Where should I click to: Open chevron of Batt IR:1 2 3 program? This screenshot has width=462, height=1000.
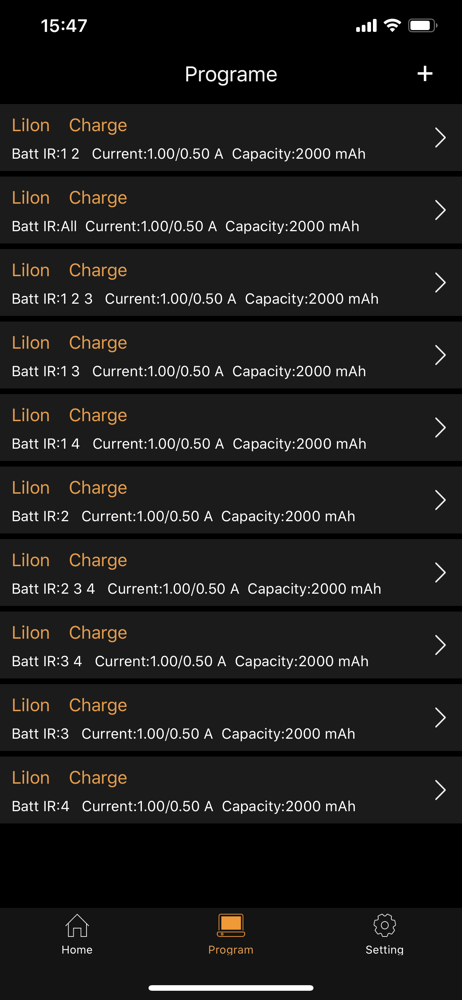440,283
